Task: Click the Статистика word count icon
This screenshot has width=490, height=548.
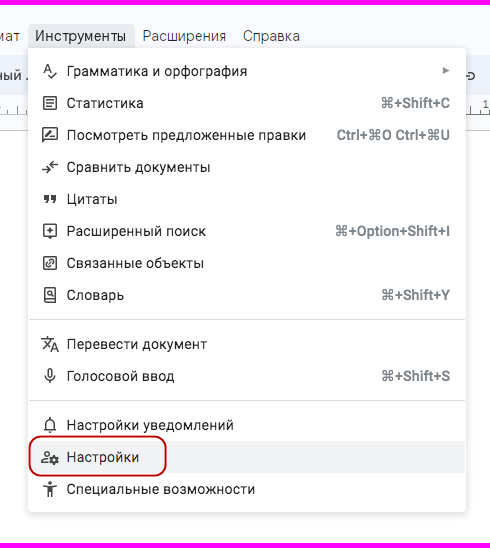Action: tap(50, 103)
